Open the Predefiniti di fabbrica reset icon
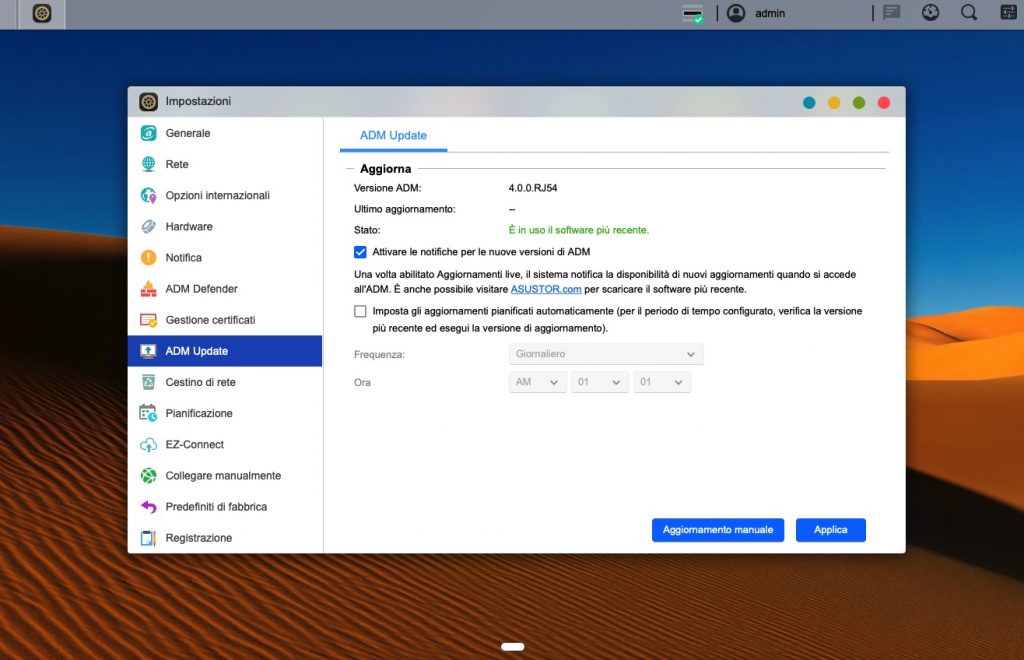 [148, 507]
